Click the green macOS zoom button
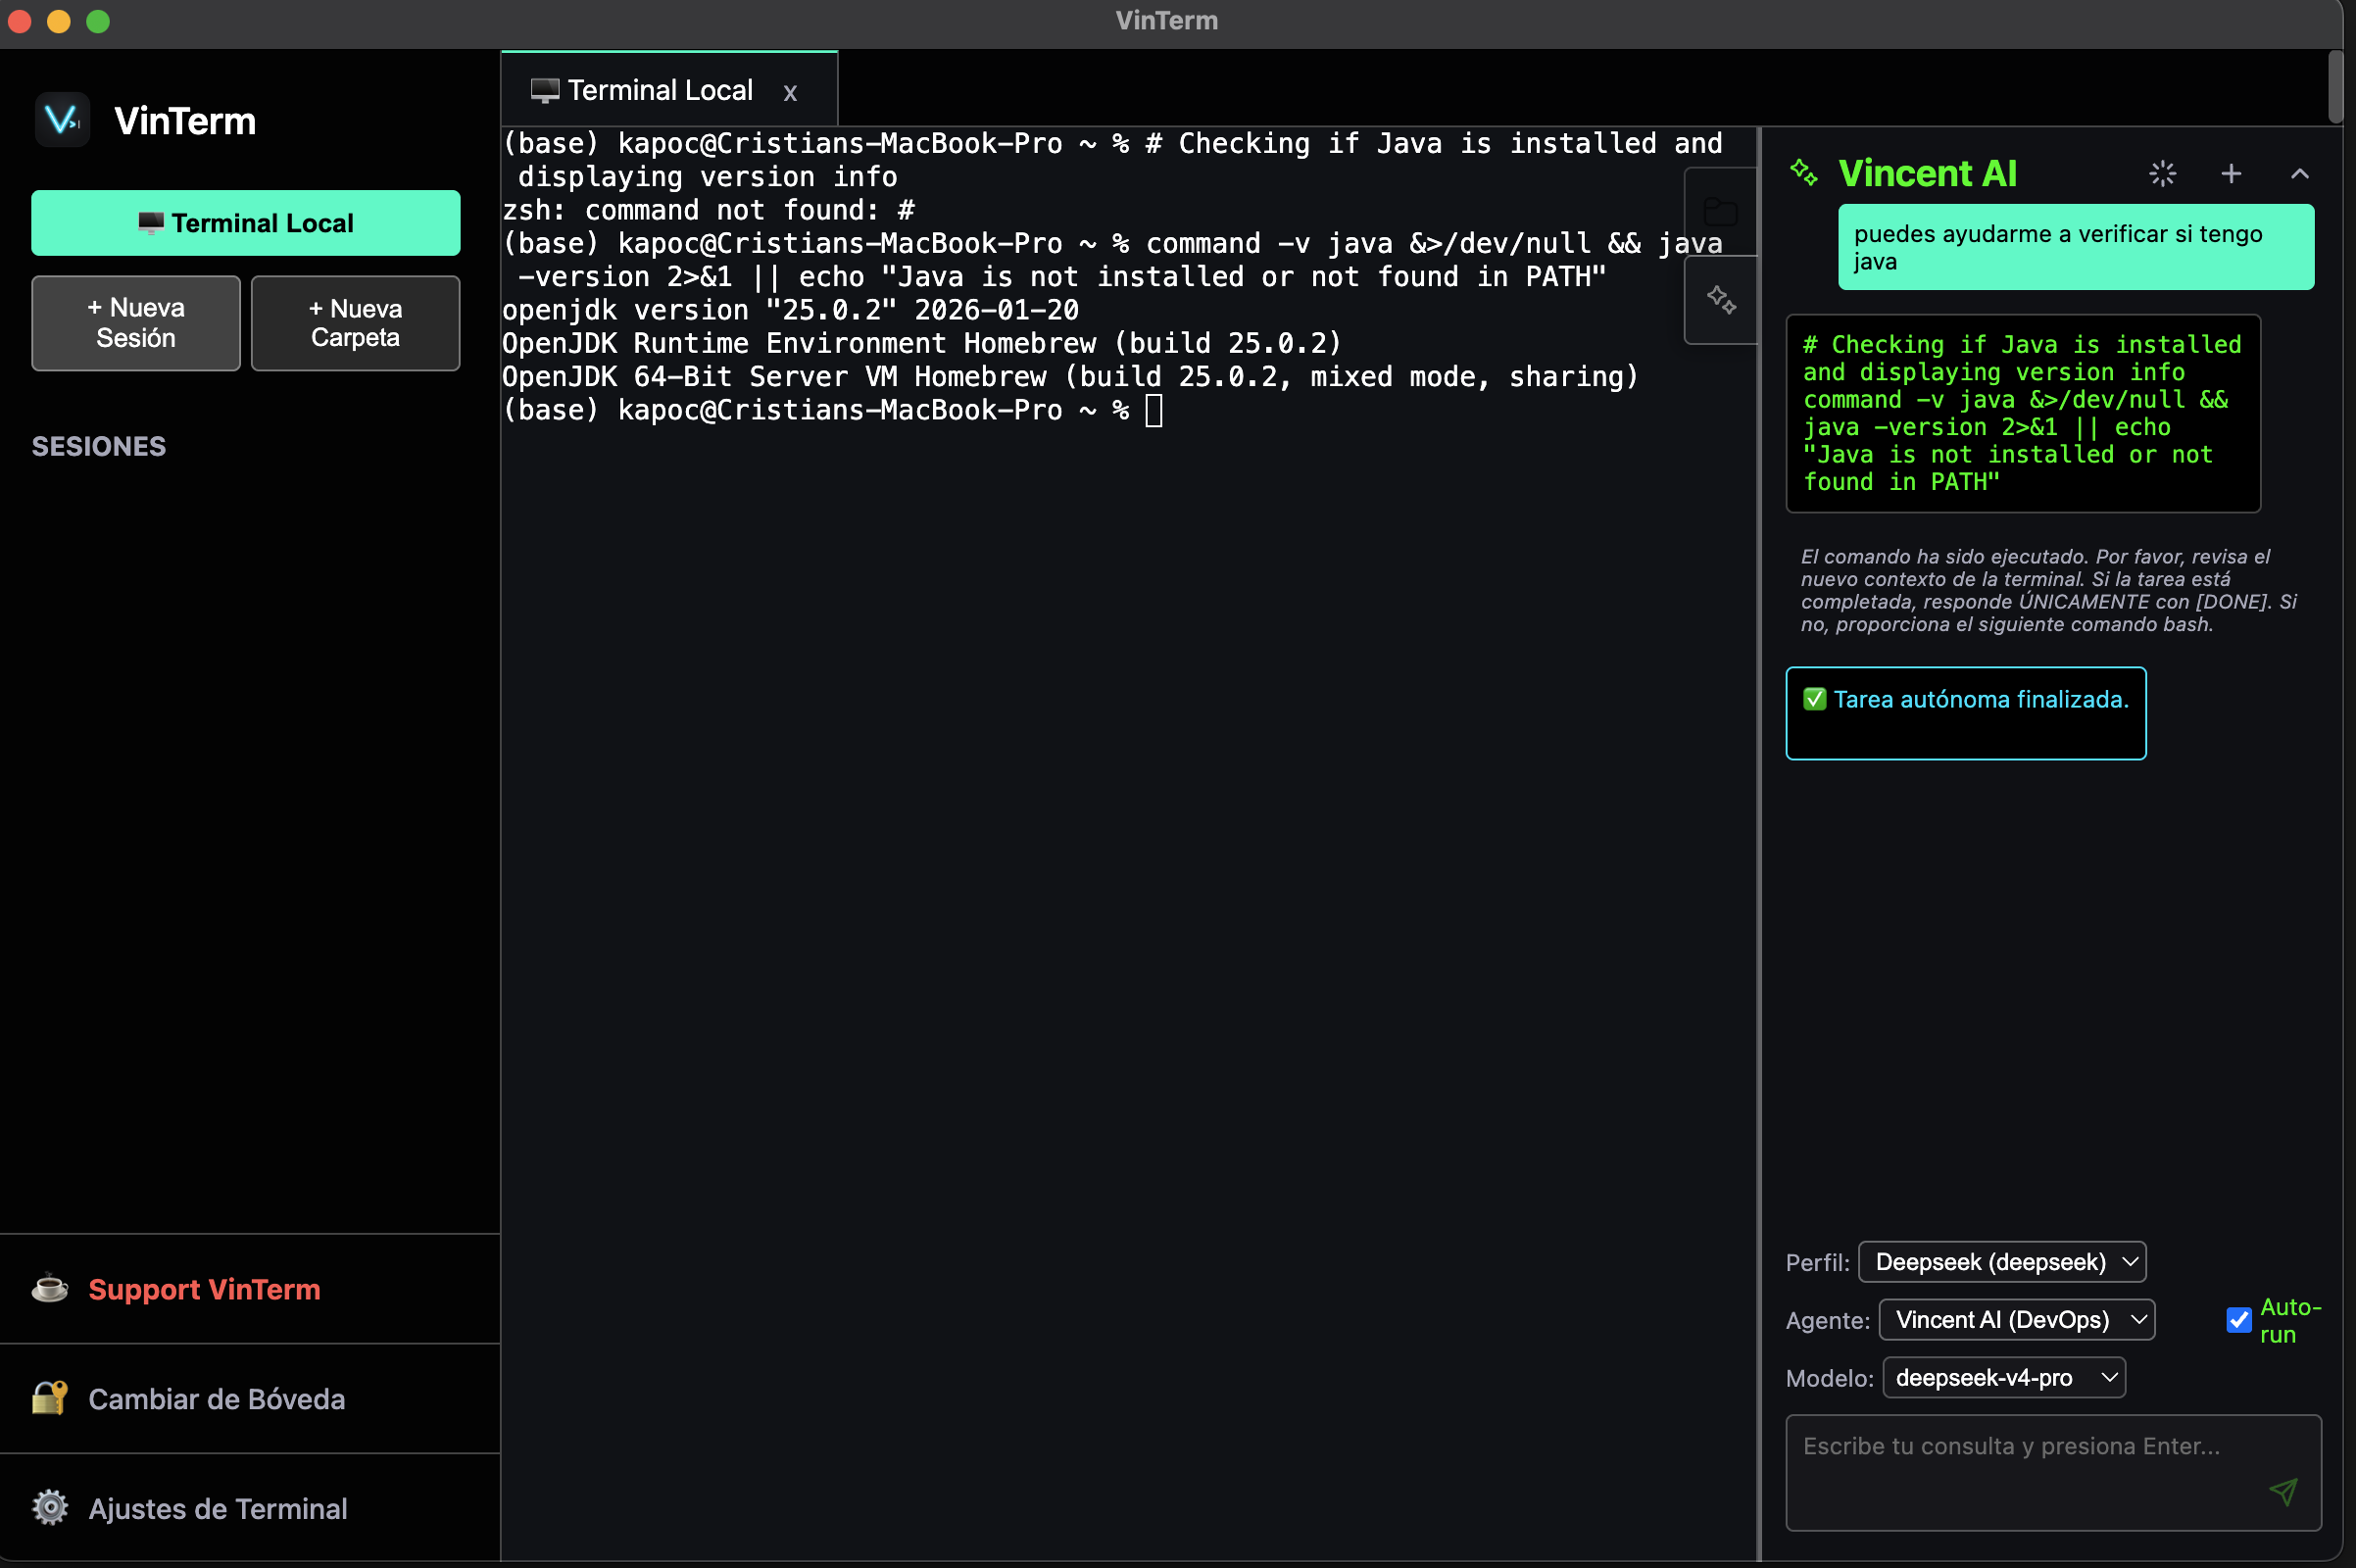 click(x=98, y=21)
